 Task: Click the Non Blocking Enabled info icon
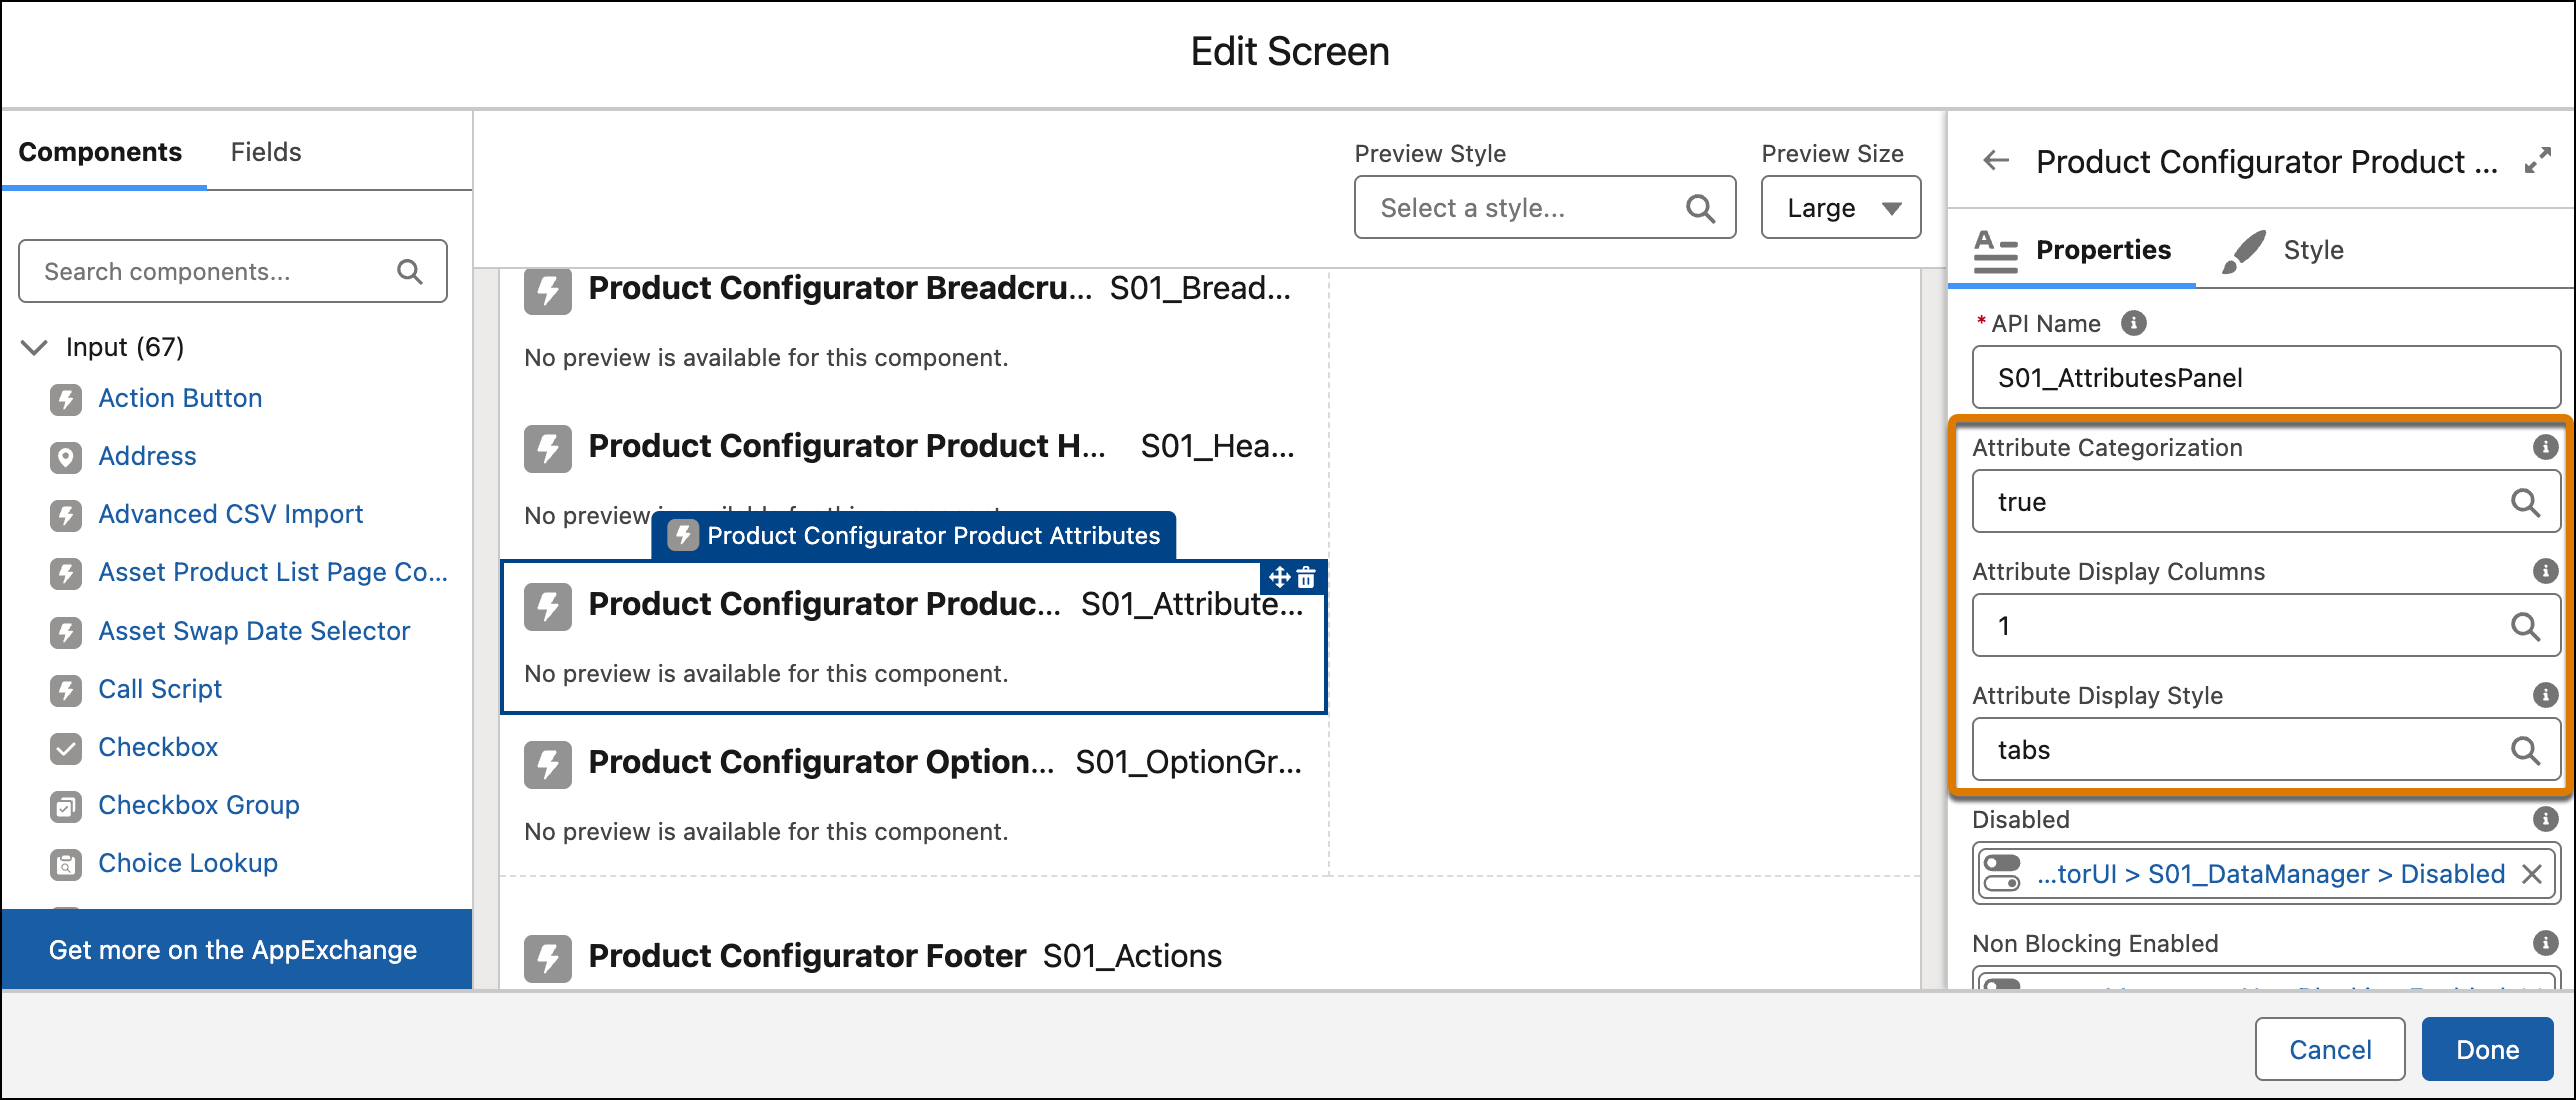click(2545, 943)
